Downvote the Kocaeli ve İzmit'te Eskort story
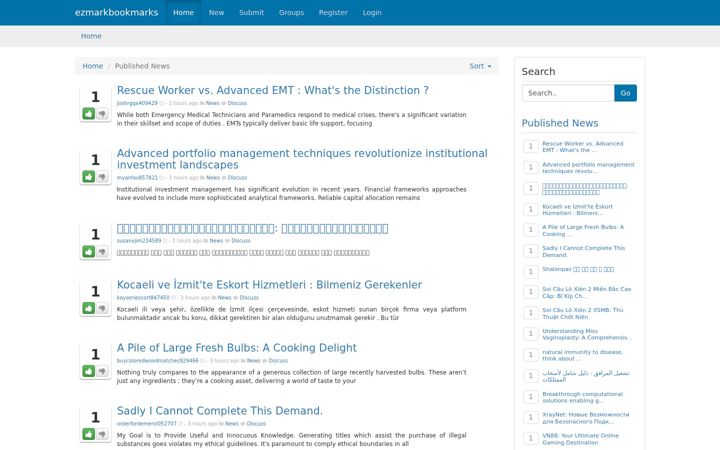Image resolution: width=720 pixels, height=450 pixels. click(x=102, y=308)
